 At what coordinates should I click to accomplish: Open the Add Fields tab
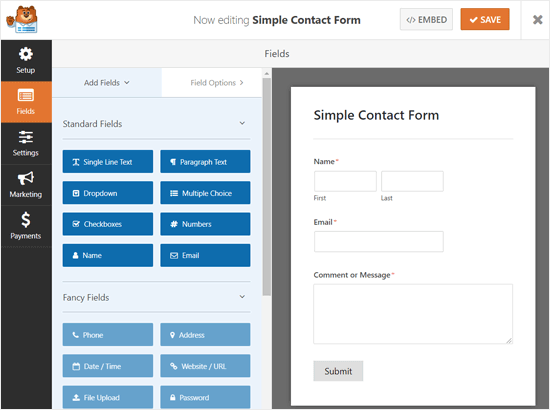point(107,83)
